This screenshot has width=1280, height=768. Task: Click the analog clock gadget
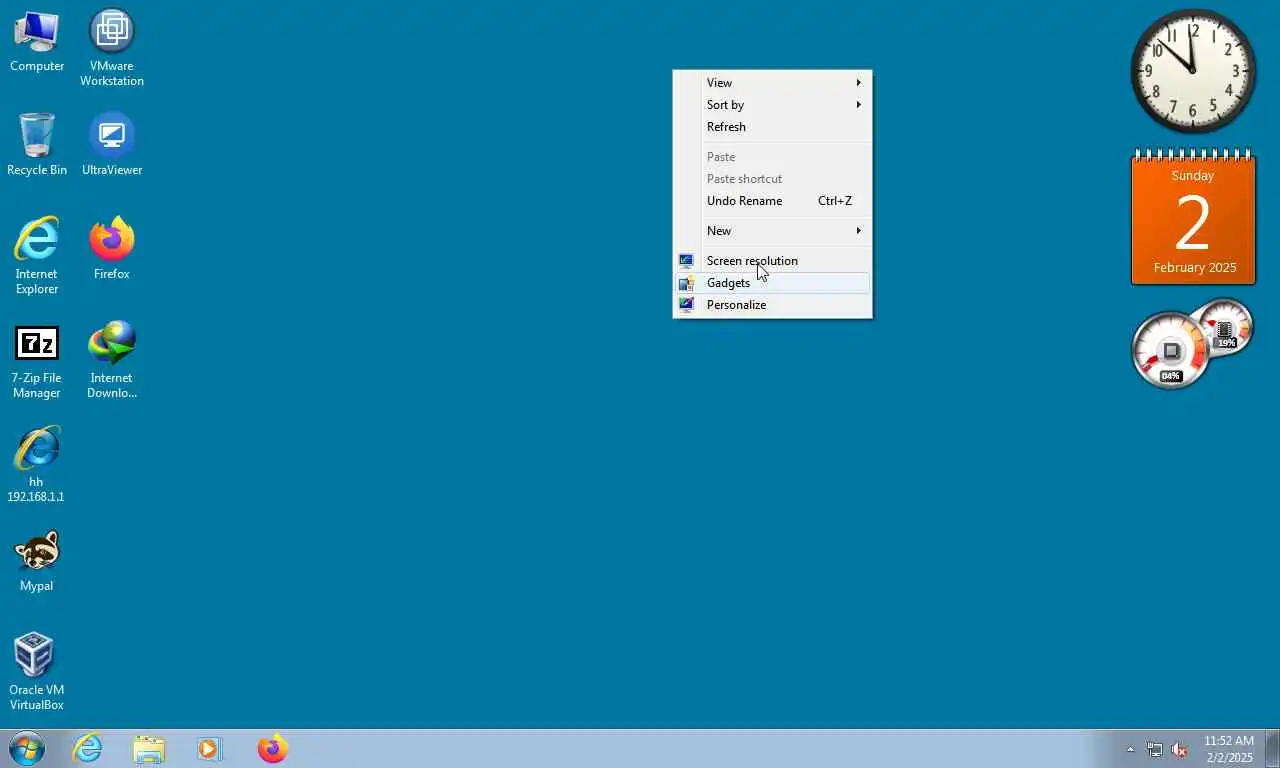point(1193,71)
